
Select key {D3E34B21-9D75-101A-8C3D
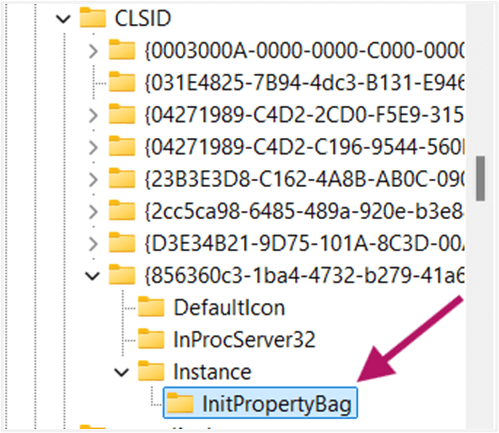304,244
